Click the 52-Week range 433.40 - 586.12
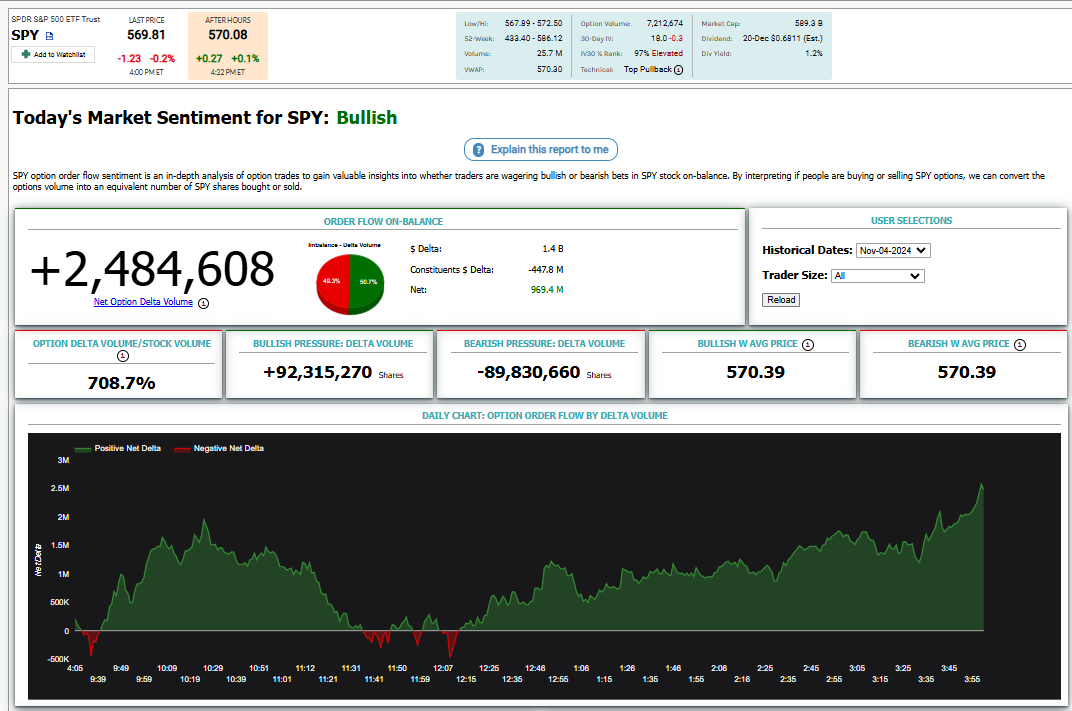This screenshot has height=711, width=1072. [x=533, y=38]
